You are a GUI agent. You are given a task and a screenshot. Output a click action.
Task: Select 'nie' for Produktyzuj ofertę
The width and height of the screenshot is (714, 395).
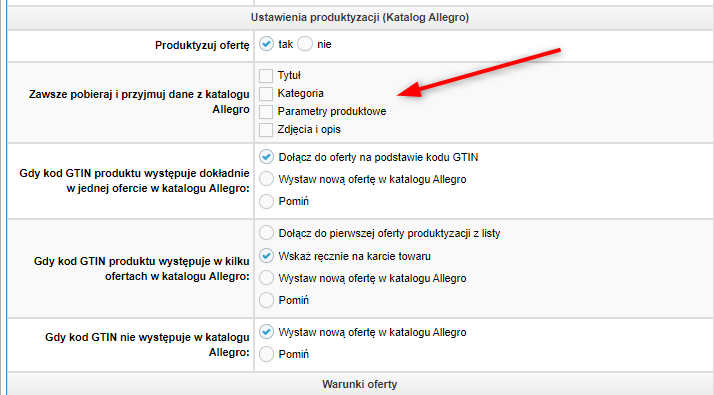click(305, 44)
